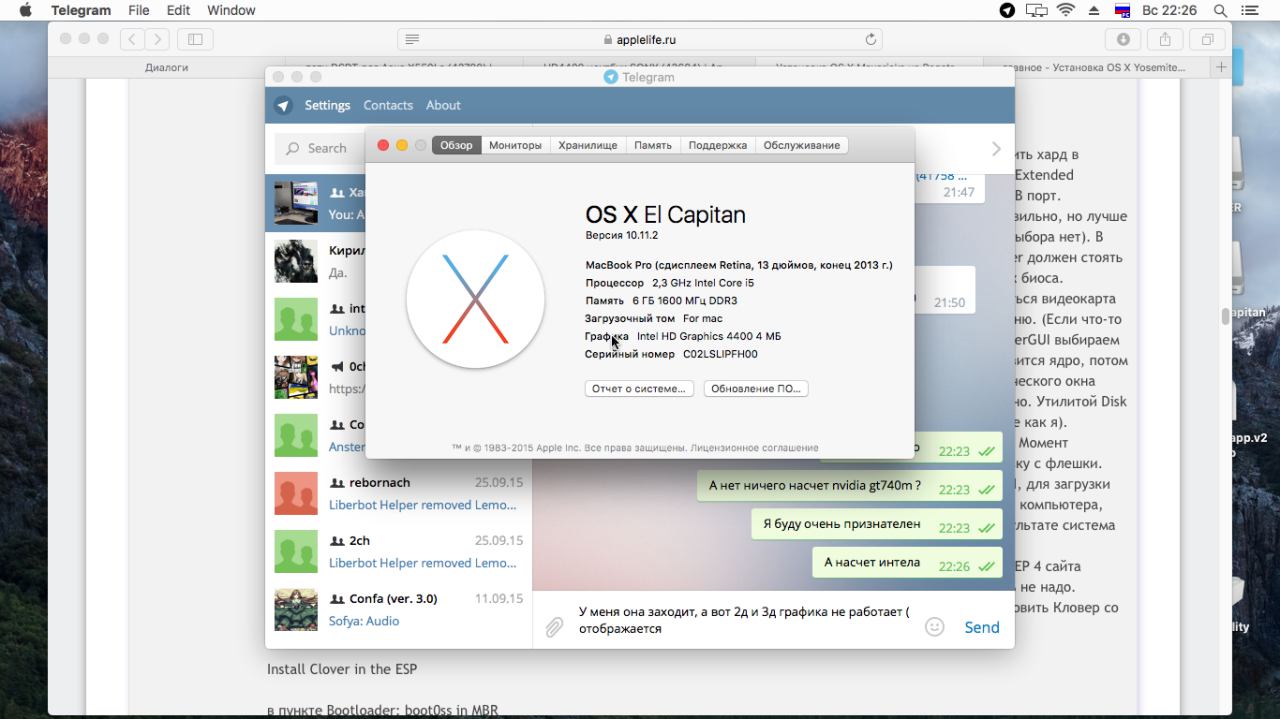Open a new Safari tab with plus
Image resolution: width=1280 pixels, height=719 pixels.
[1220, 67]
